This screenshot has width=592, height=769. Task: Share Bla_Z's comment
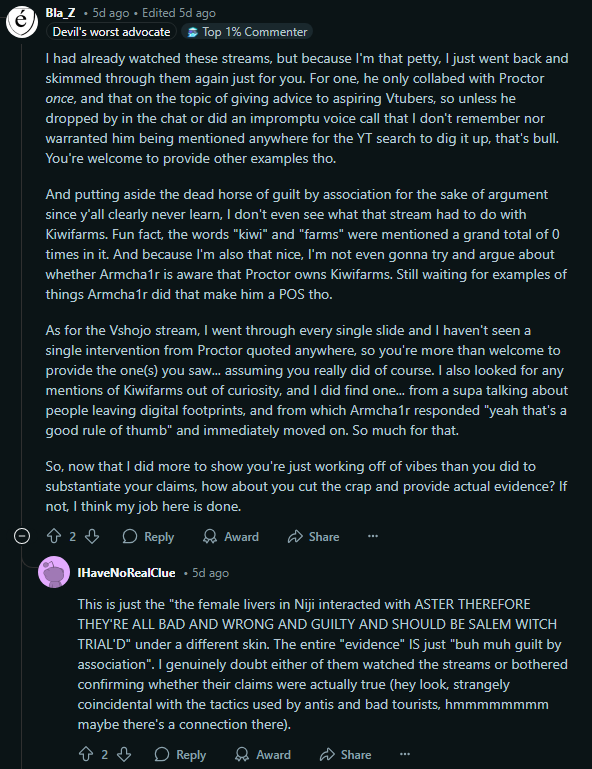tap(313, 537)
